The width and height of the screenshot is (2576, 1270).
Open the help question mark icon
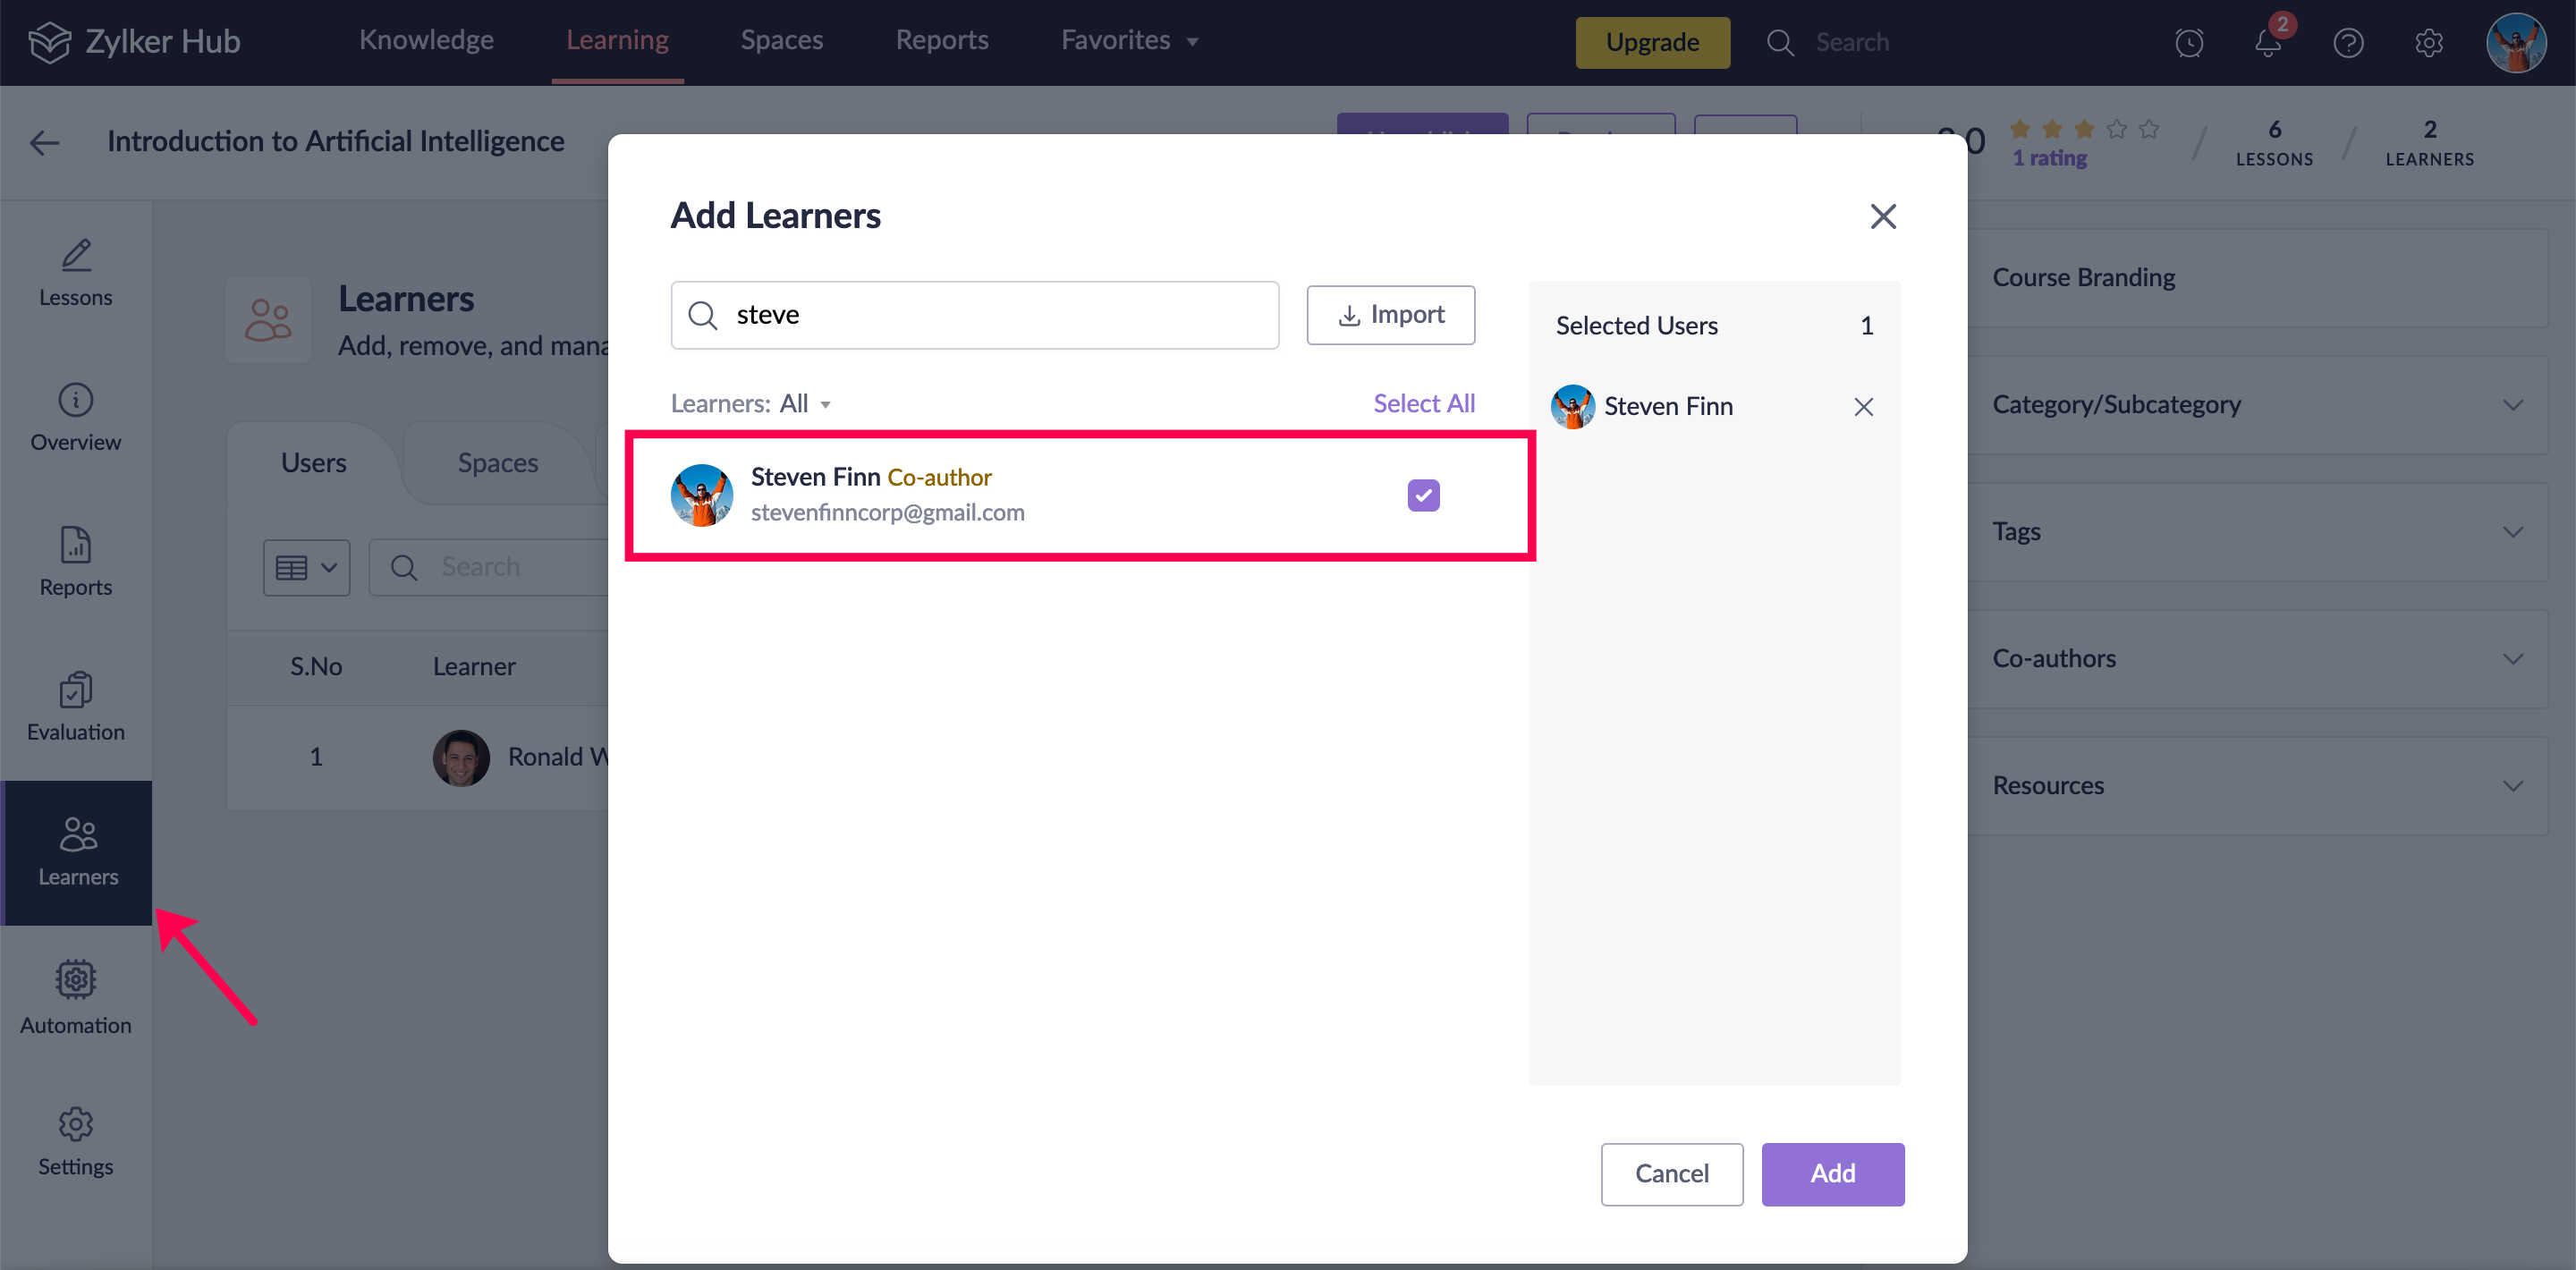click(2348, 43)
